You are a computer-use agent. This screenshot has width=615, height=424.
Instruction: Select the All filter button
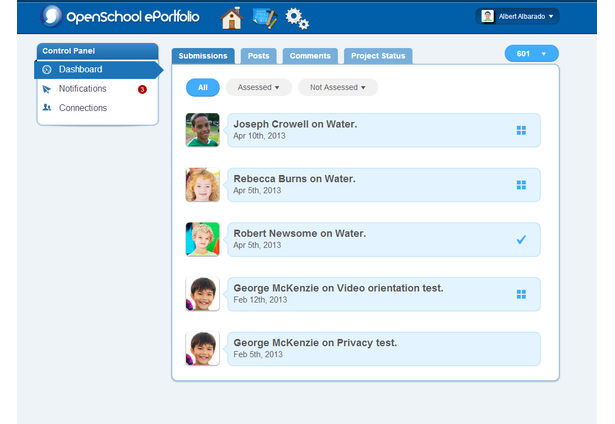[203, 87]
